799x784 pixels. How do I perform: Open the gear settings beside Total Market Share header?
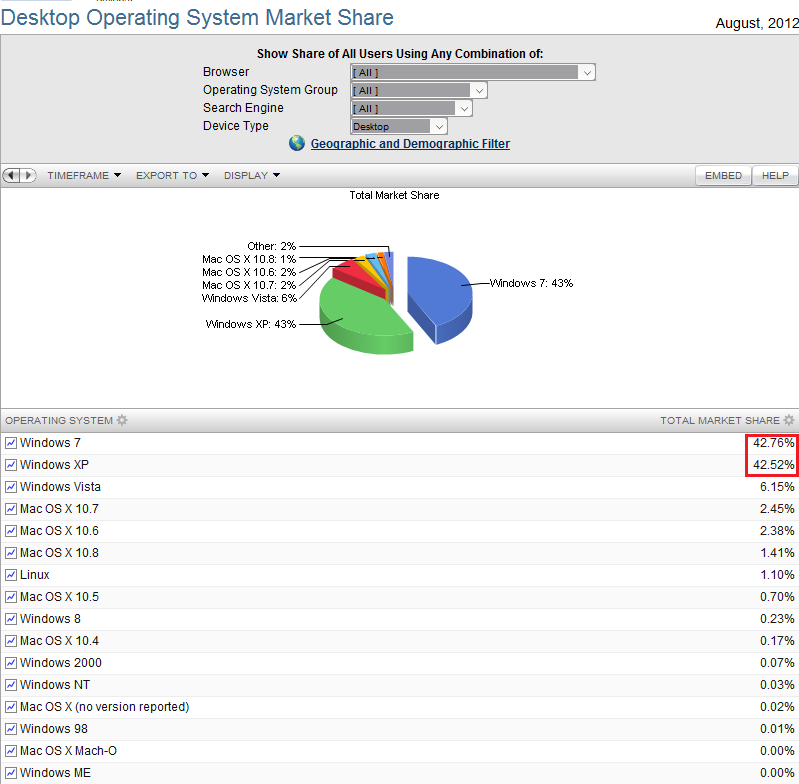click(789, 420)
